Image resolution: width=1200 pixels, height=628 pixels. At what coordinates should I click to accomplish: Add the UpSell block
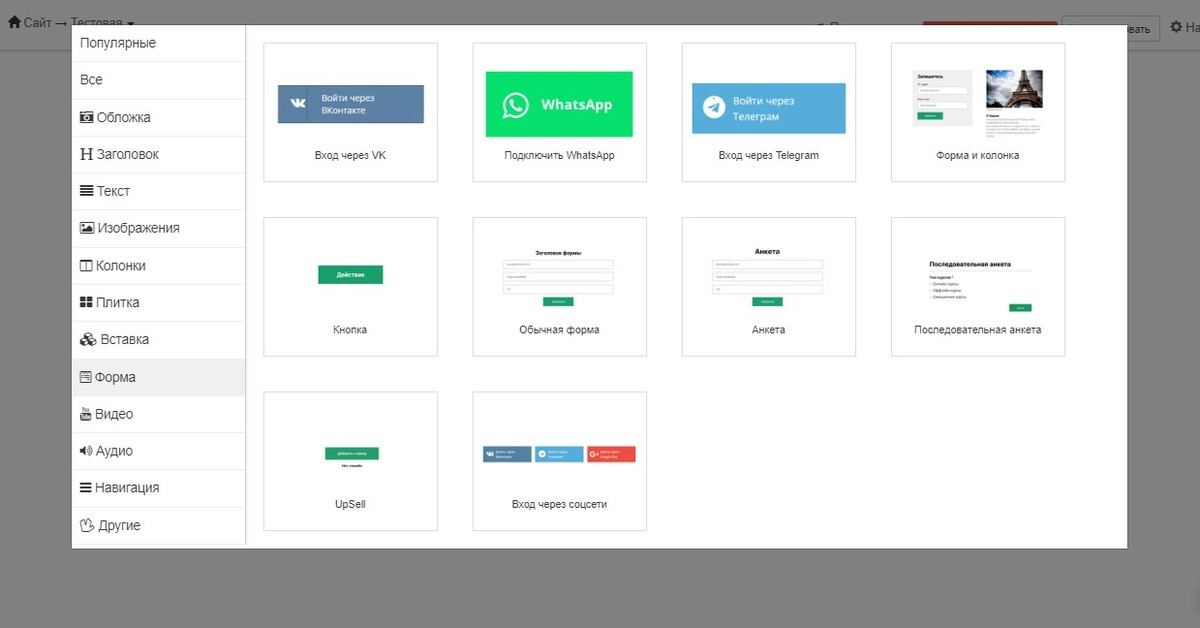350,461
